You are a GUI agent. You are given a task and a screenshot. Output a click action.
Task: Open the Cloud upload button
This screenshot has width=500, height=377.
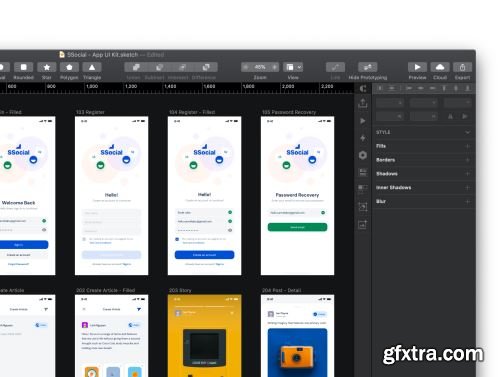tap(440, 67)
